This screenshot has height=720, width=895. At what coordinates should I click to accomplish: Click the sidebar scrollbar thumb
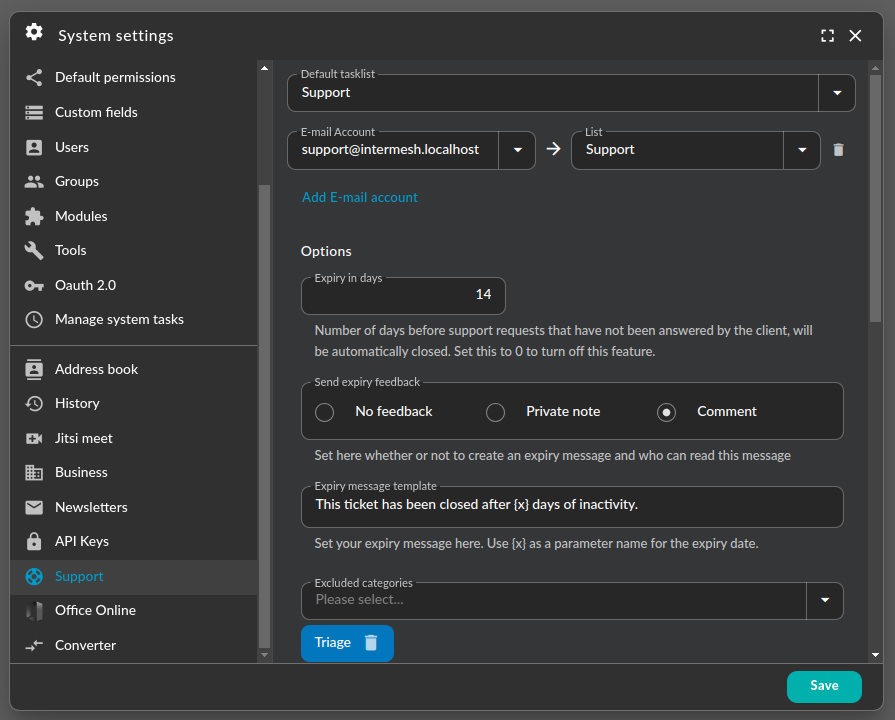[264, 417]
